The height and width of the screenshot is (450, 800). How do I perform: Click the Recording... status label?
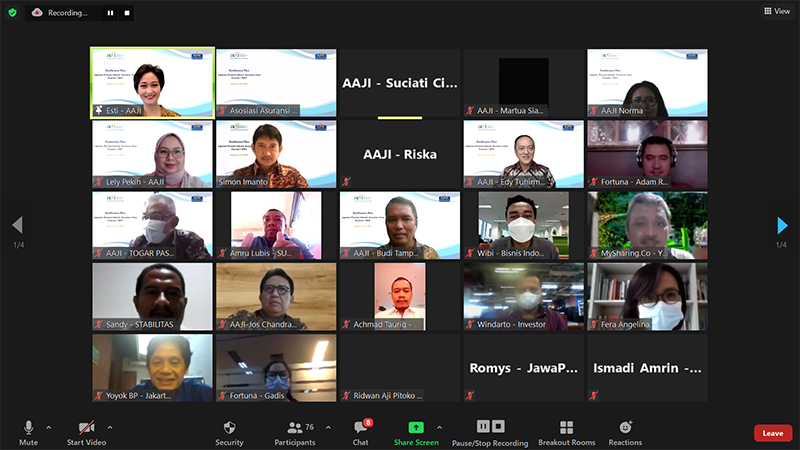pos(68,13)
